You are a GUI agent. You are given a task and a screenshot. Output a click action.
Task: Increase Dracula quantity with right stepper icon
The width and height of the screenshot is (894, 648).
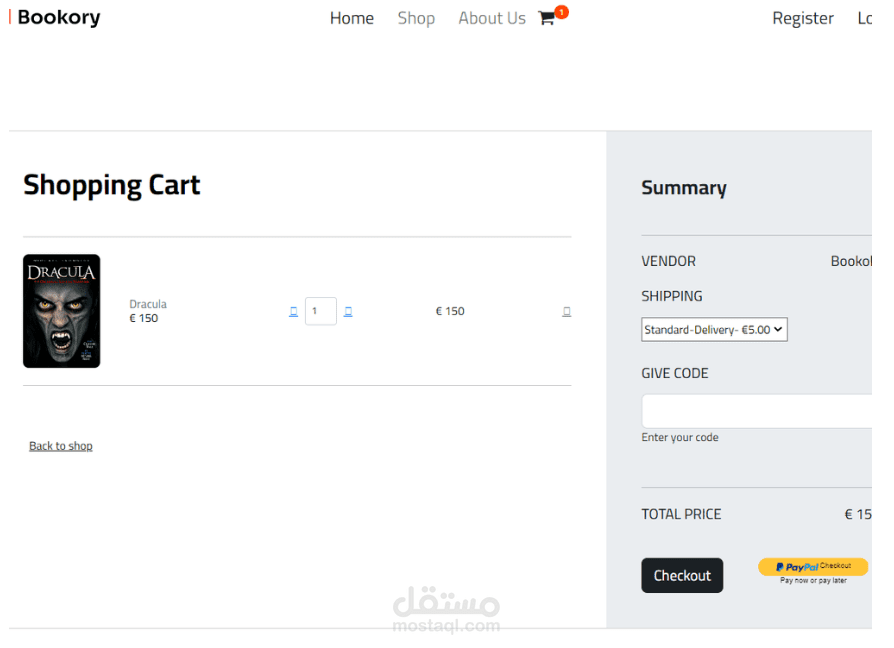348,312
